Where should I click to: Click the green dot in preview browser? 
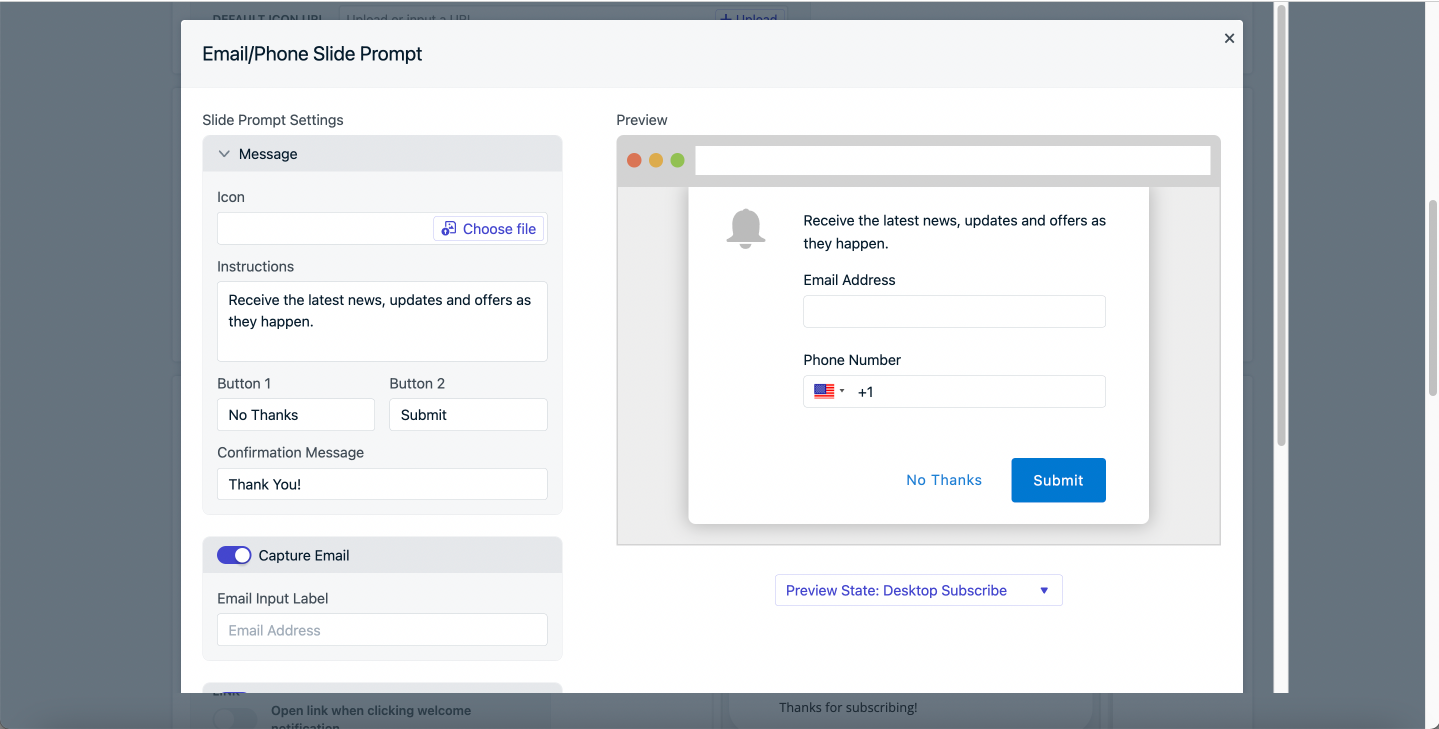tap(677, 161)
